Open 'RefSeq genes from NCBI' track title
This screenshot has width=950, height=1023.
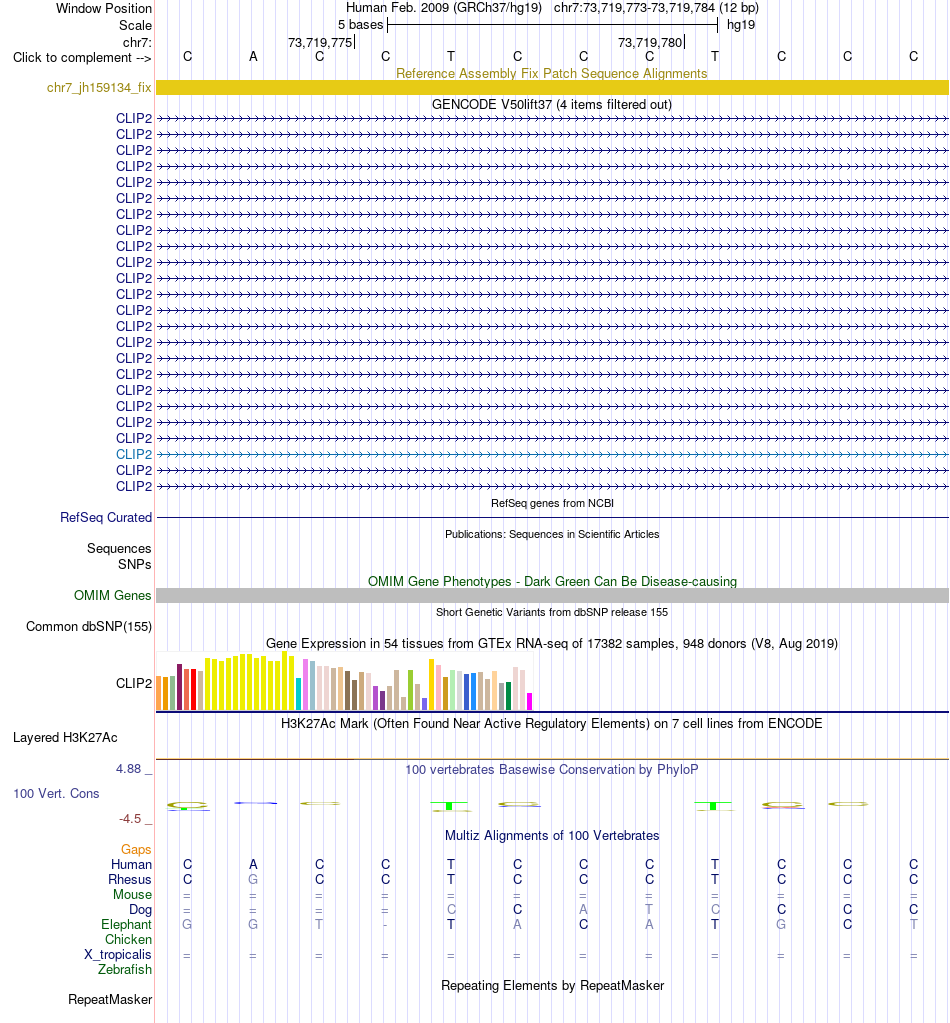pyautogui.click(x=552, y=503)
